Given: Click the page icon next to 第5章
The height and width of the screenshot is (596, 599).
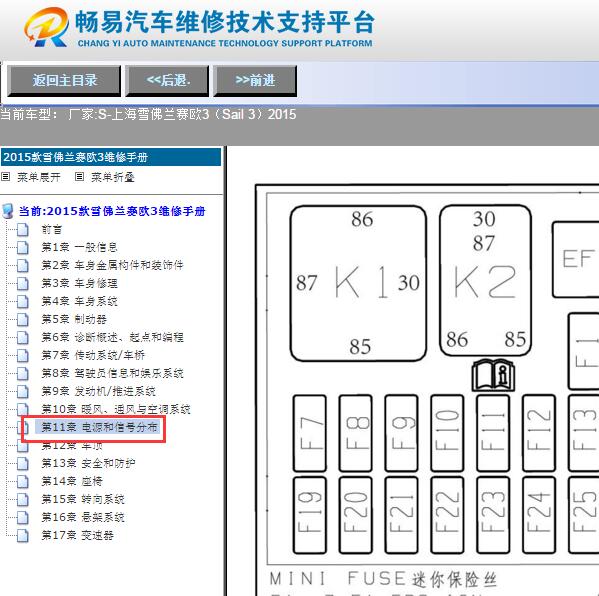Looking at the screenshot, I should pos(23,319).
